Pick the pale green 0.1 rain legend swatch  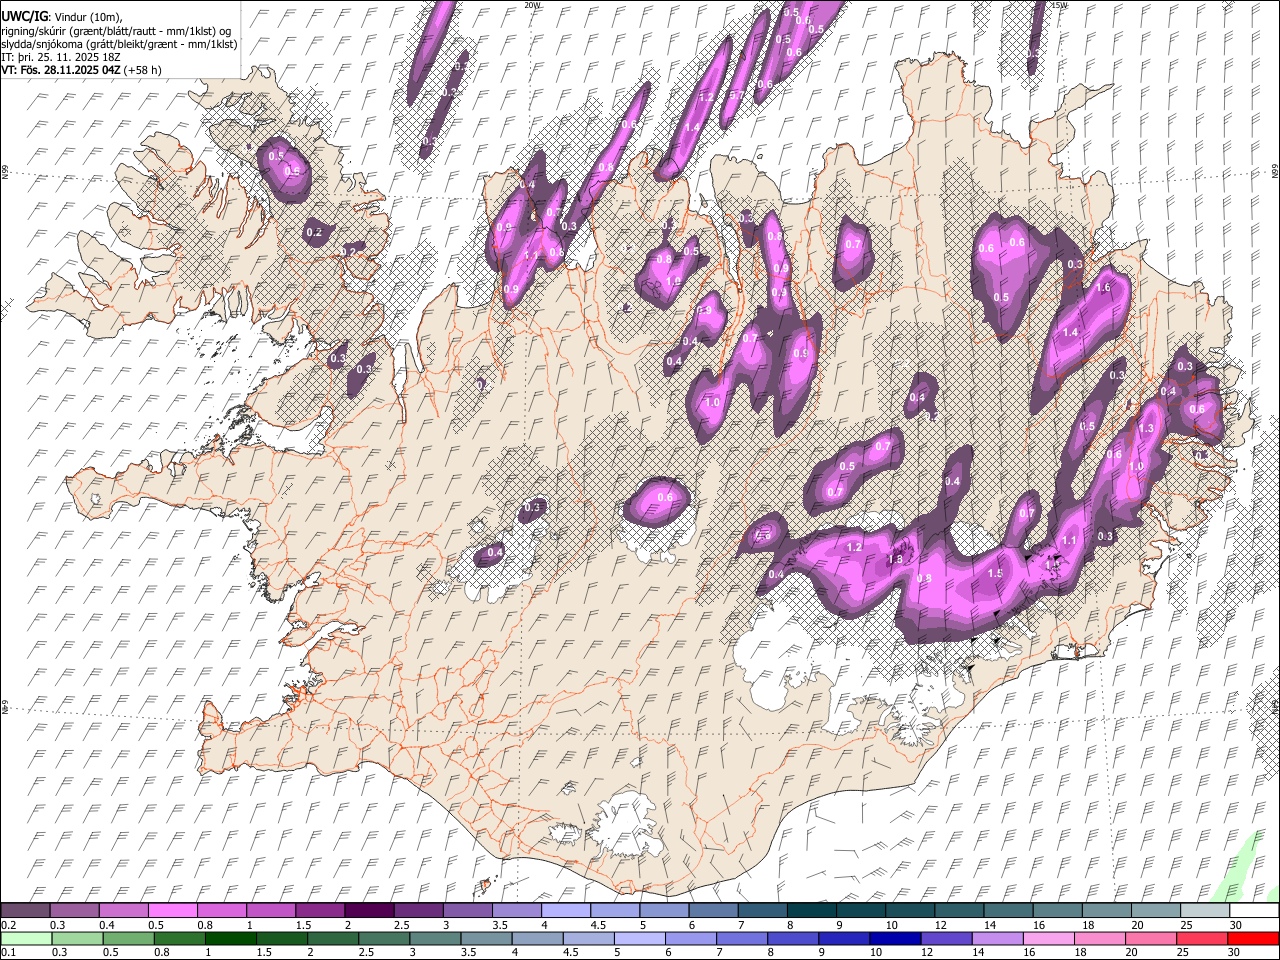pos(26,938)
